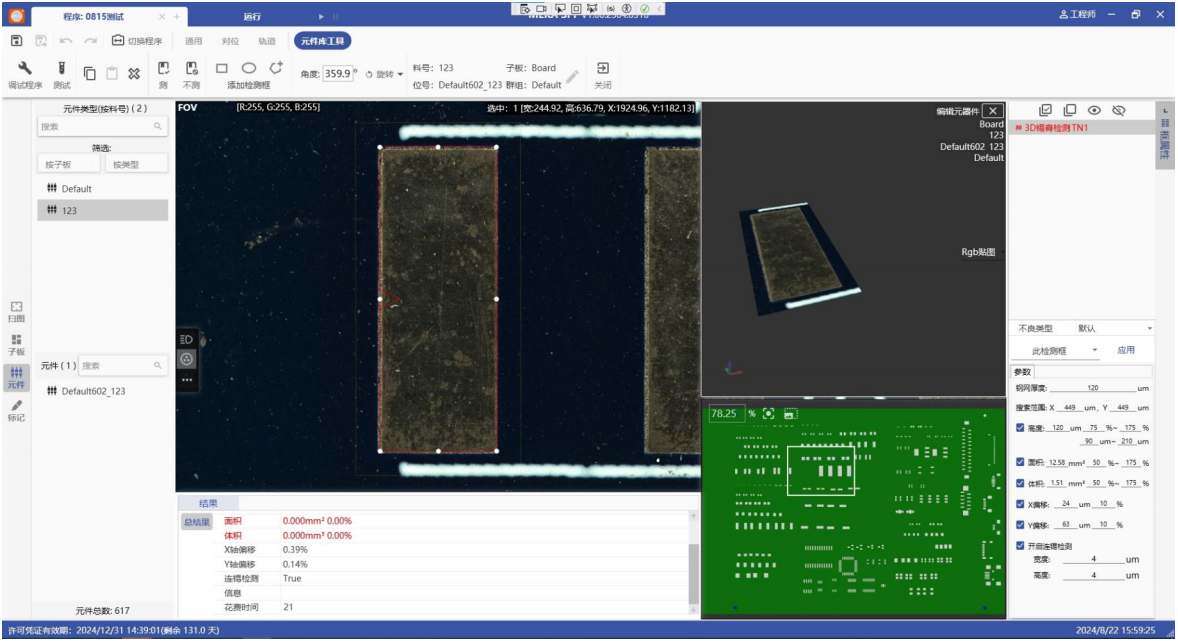The image size is (1178, 641).
Task: Open the 结果 results tab
Action: coord(208,503)
